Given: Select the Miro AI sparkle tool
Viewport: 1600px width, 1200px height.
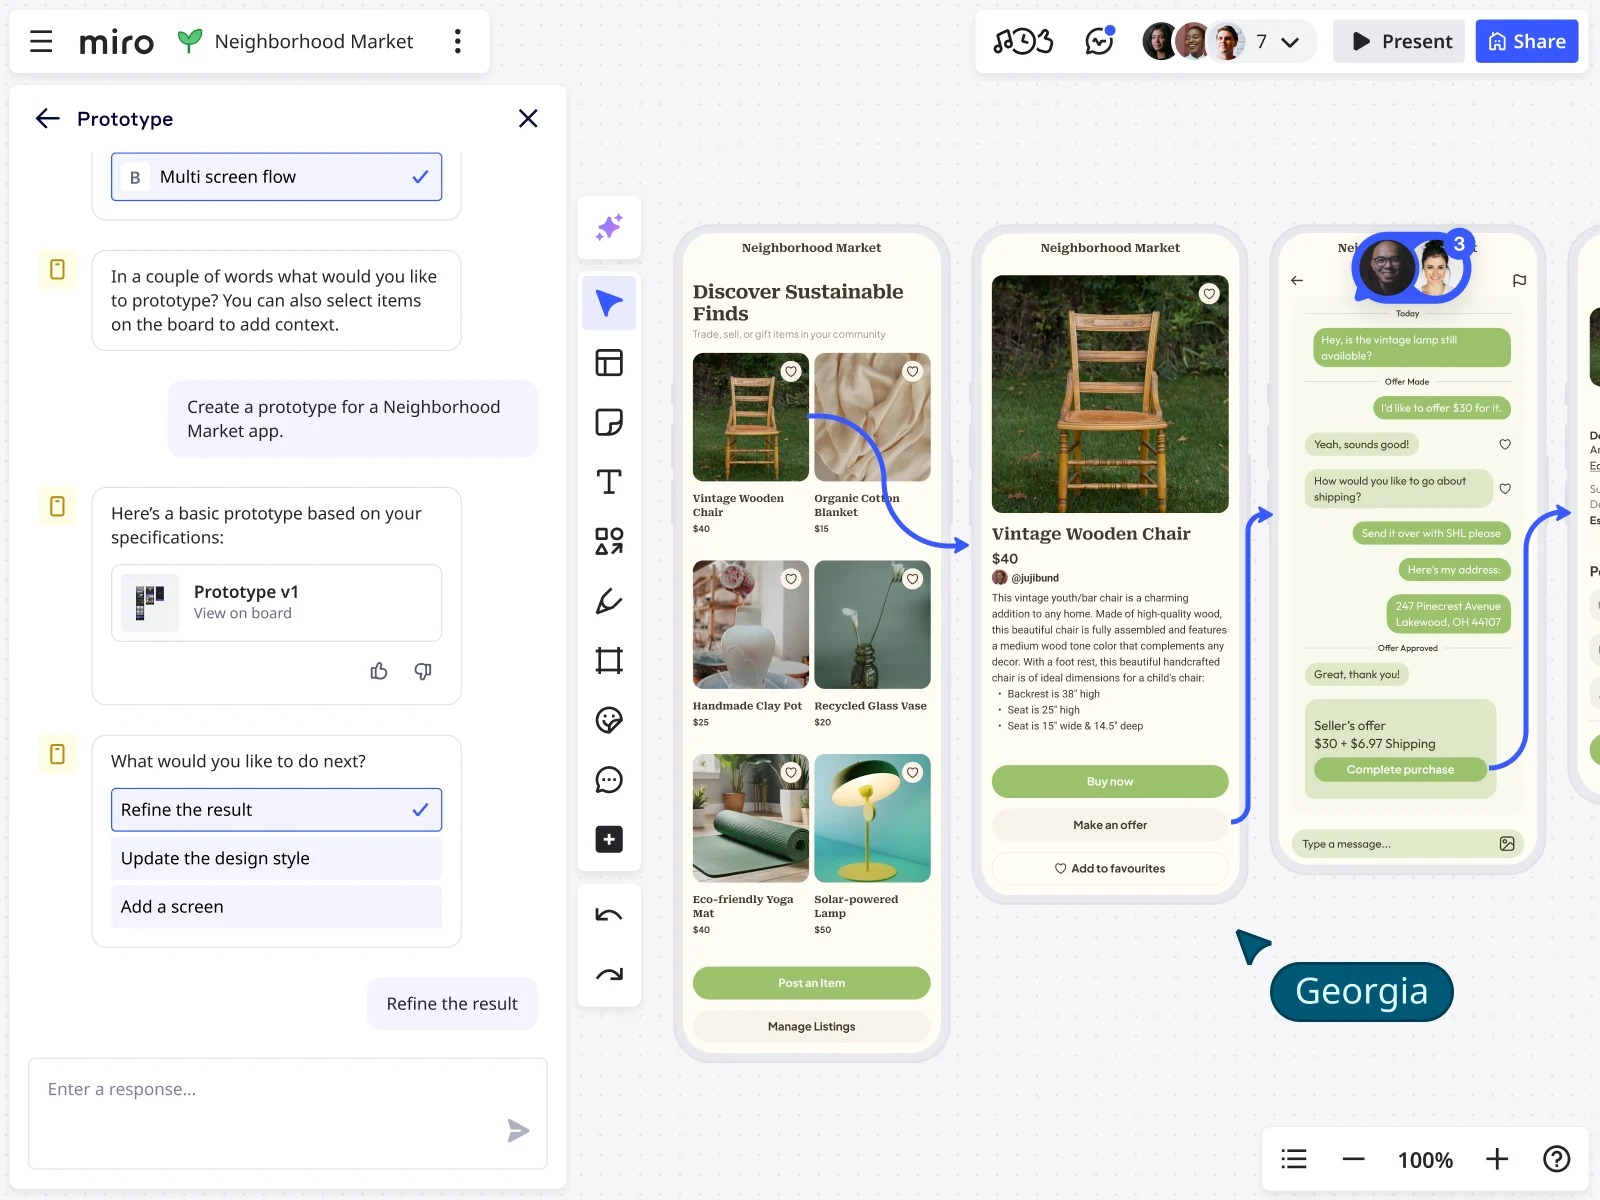Looking at the screenshot, I should point(609,227).
